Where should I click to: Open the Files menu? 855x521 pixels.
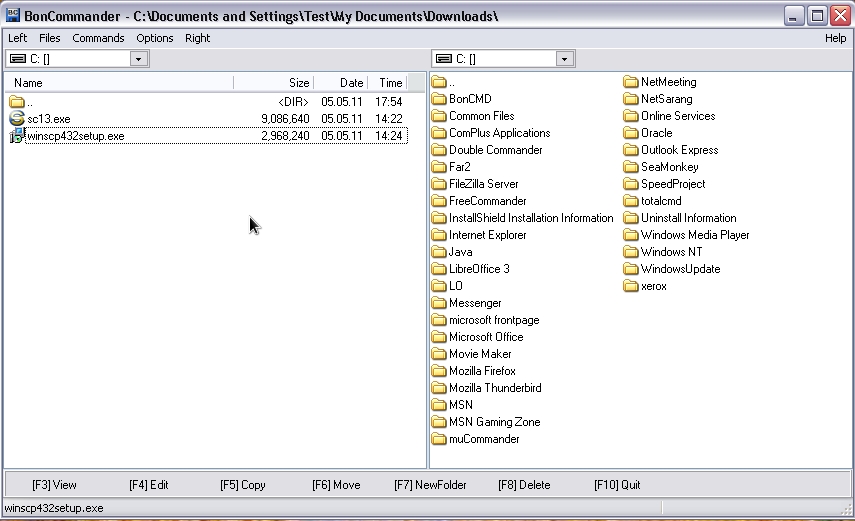50,38
